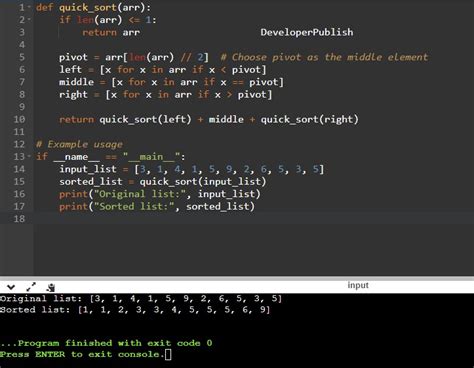474x368 pixels.
Task: Click '...Program finished with exit code 0' message
Action: pos(106,343)
